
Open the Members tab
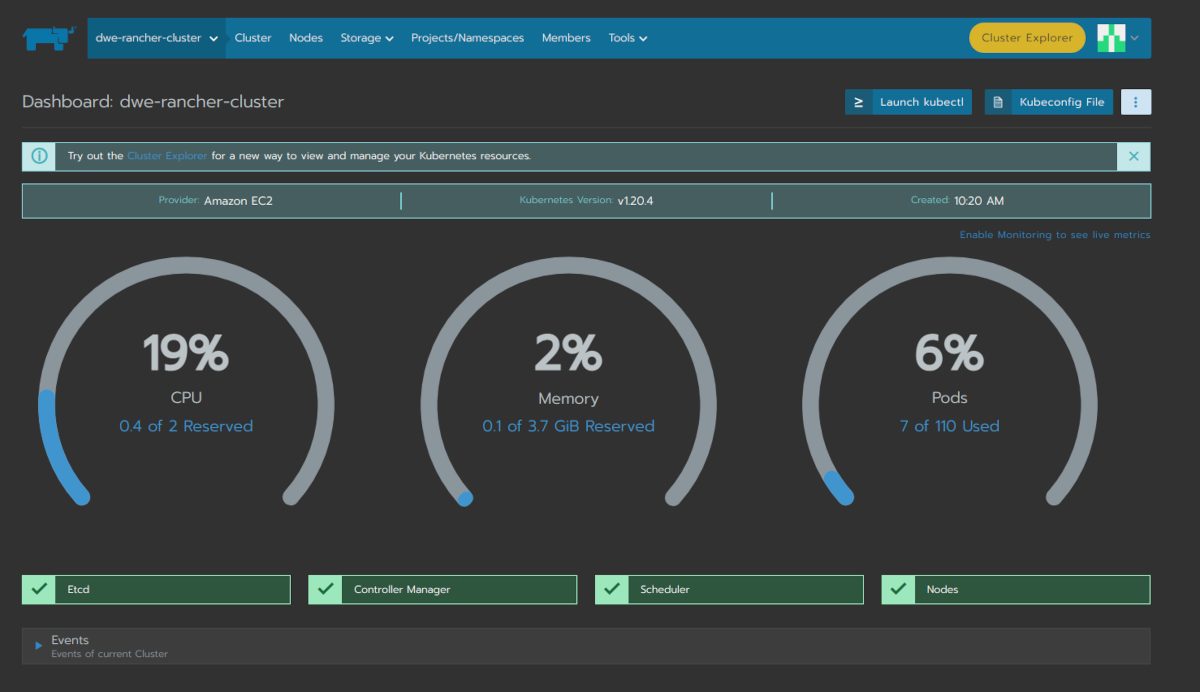pyautogui.click(x=566, y=38)
